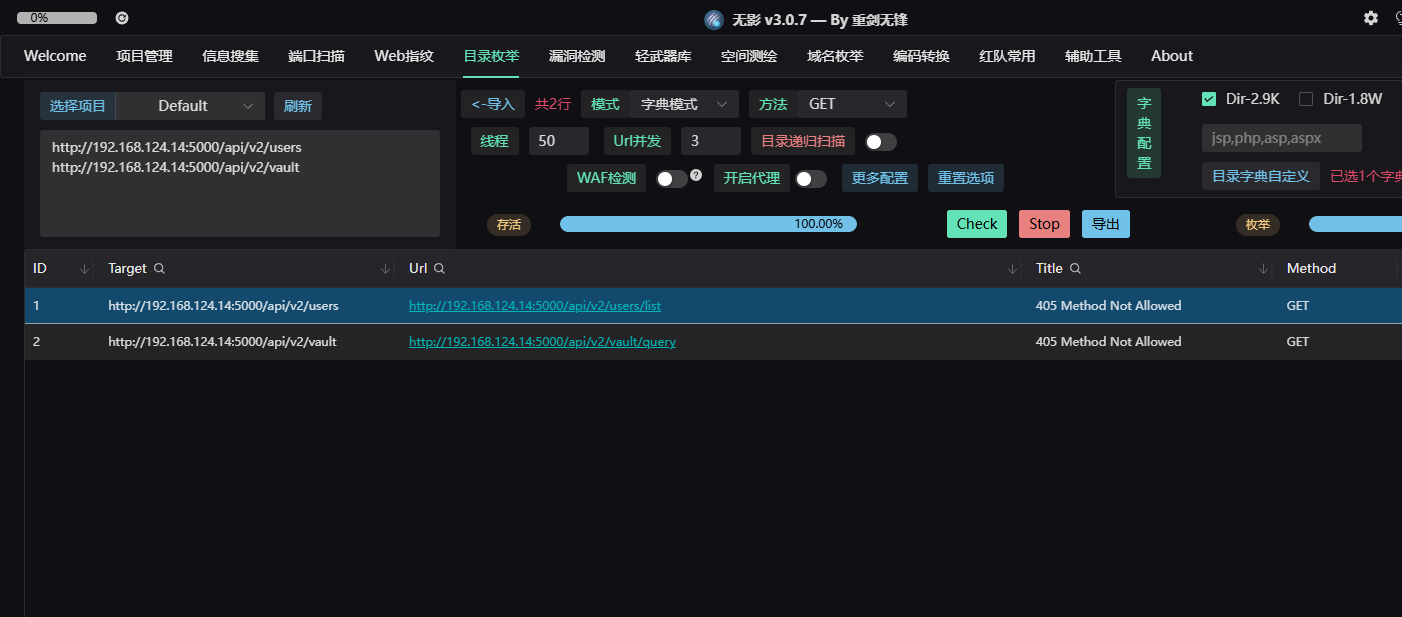1402x617 pixels.
Task: Click the jsp,php,asp,aspx extension field
Action: (x=1282, y=138)
